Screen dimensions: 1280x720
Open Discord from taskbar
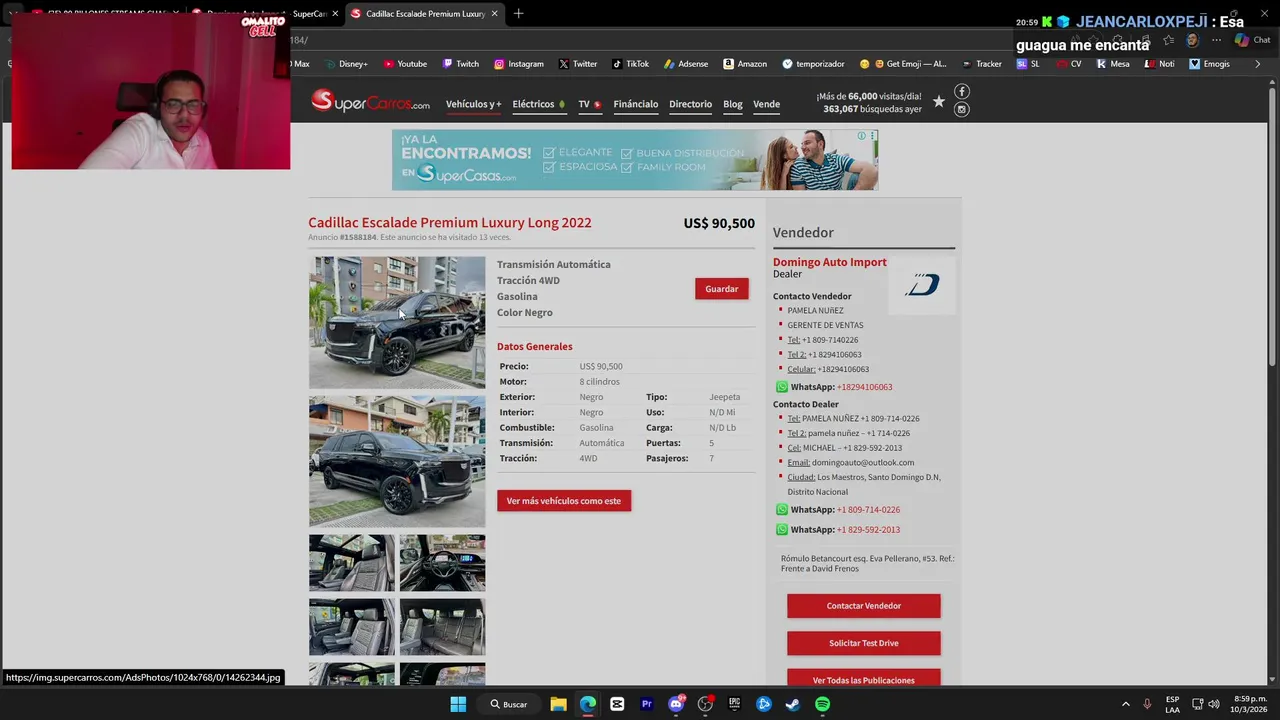click(676, 704)
